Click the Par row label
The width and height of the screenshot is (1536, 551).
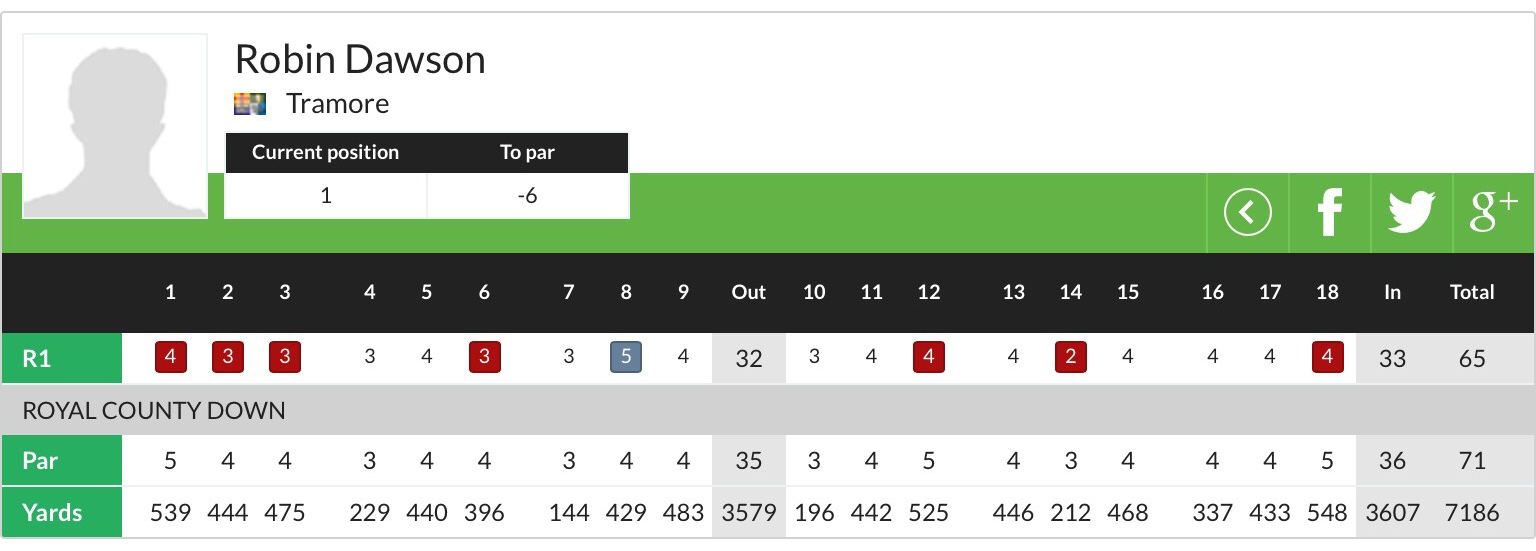tap(40, 461)
